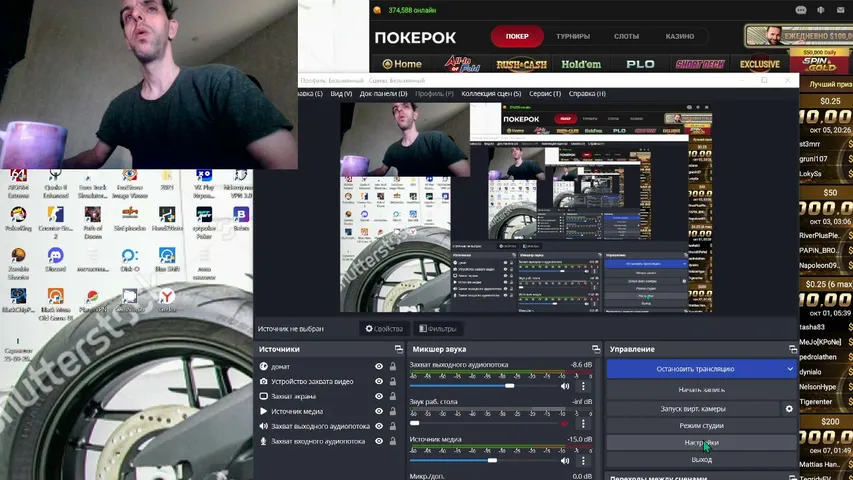This screenshot has height=480, width=853.
Task: Open the Вид (V) menu
Action: click(x=341, y=94)
